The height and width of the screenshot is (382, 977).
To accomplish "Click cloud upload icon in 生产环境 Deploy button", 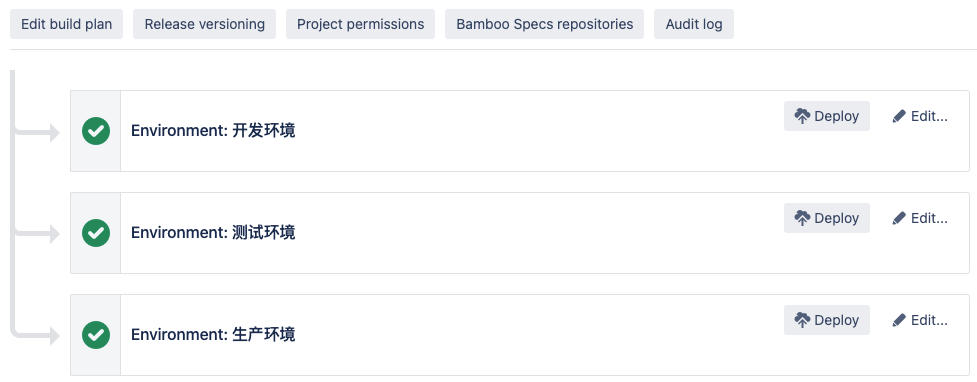I will pos(802,320).
